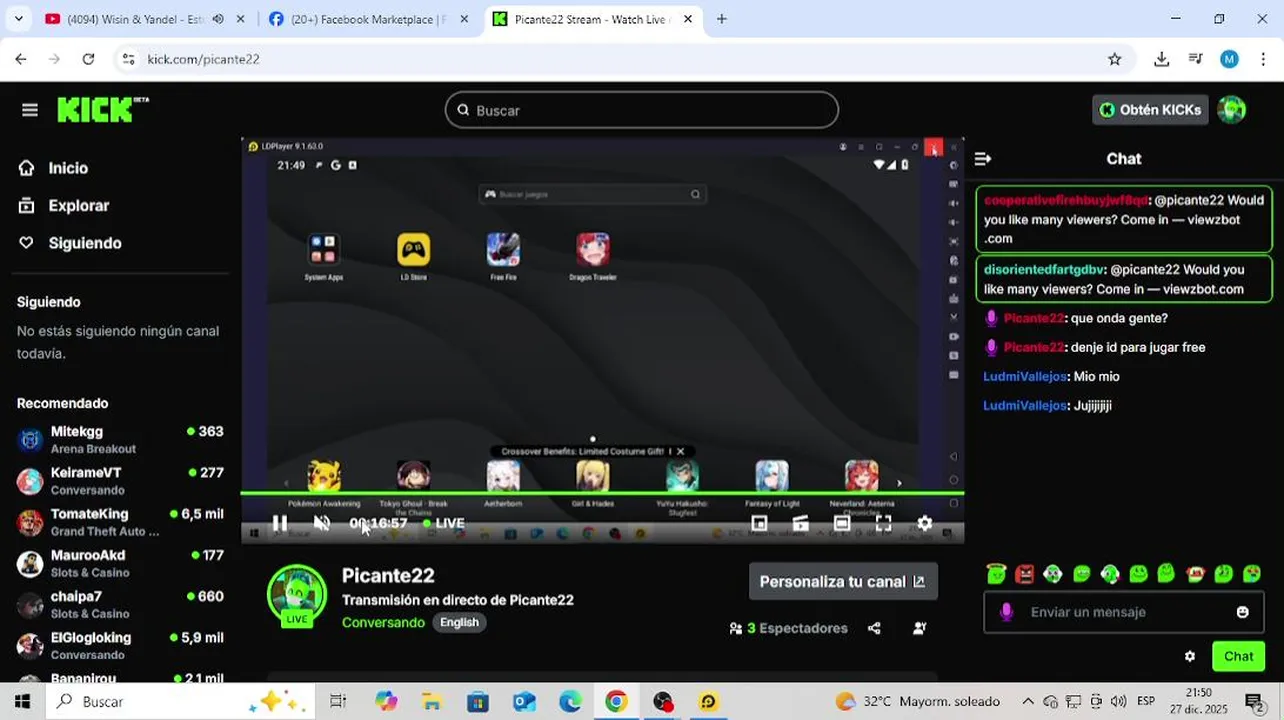Viewport: 1284px width, 720px height.
Task: Open the clip creation icon in the player
Action: tap(800, 523)
